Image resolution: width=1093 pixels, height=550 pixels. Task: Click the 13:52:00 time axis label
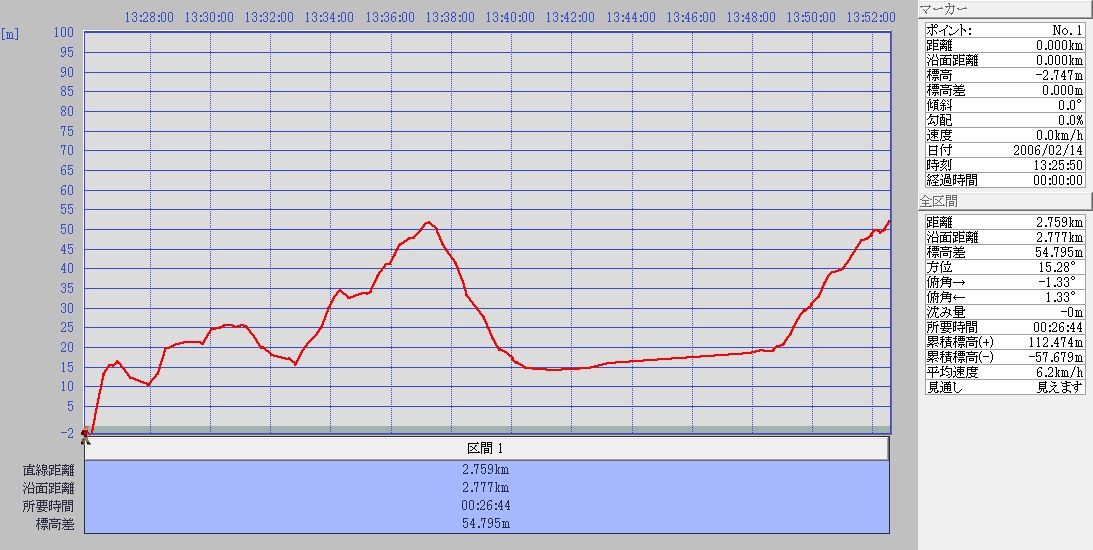click(870, 17)
